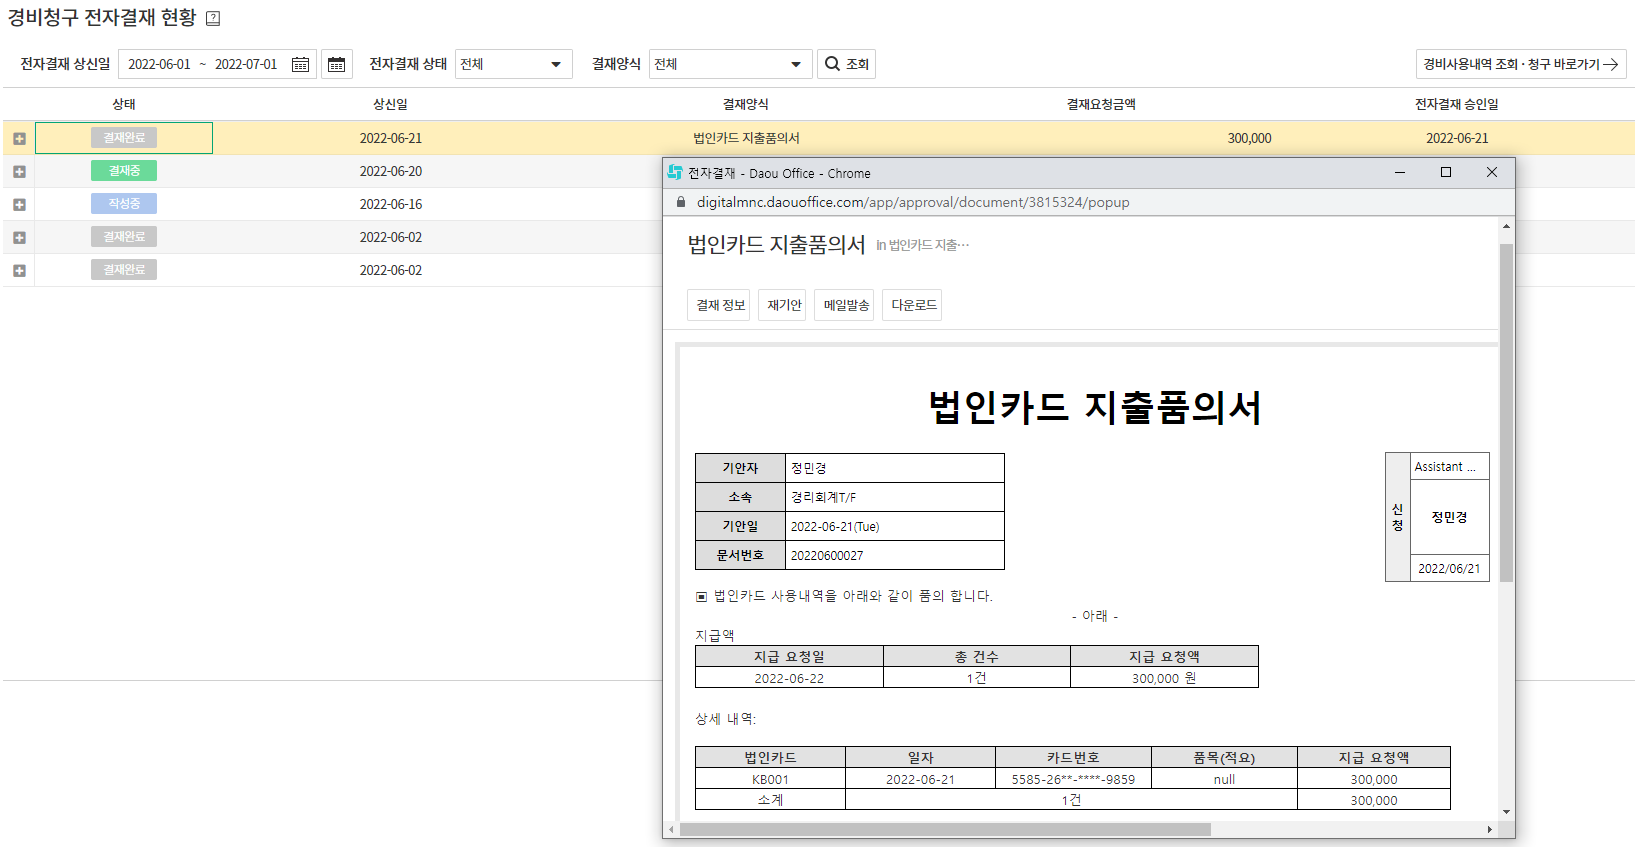Expand the fourth row with 결재완료 status
Viewport: 1640px width, 847px height.
coord(19,238)
